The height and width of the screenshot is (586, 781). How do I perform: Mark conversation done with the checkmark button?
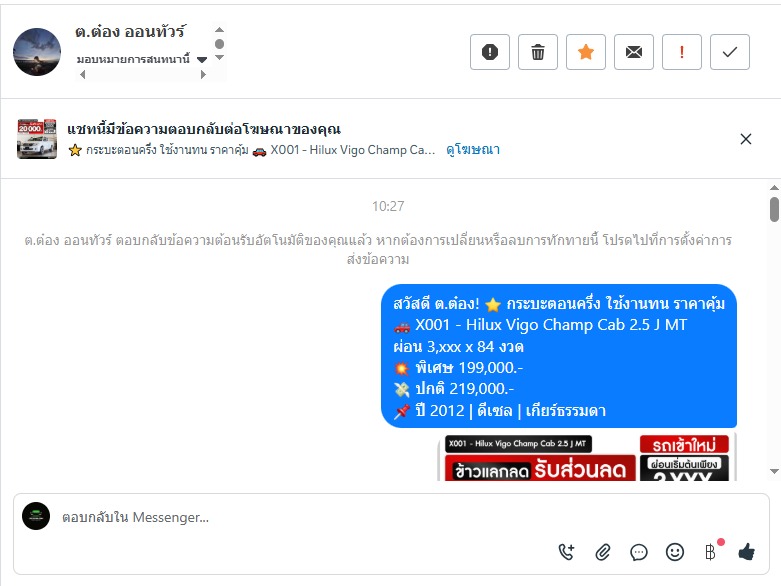730,52
